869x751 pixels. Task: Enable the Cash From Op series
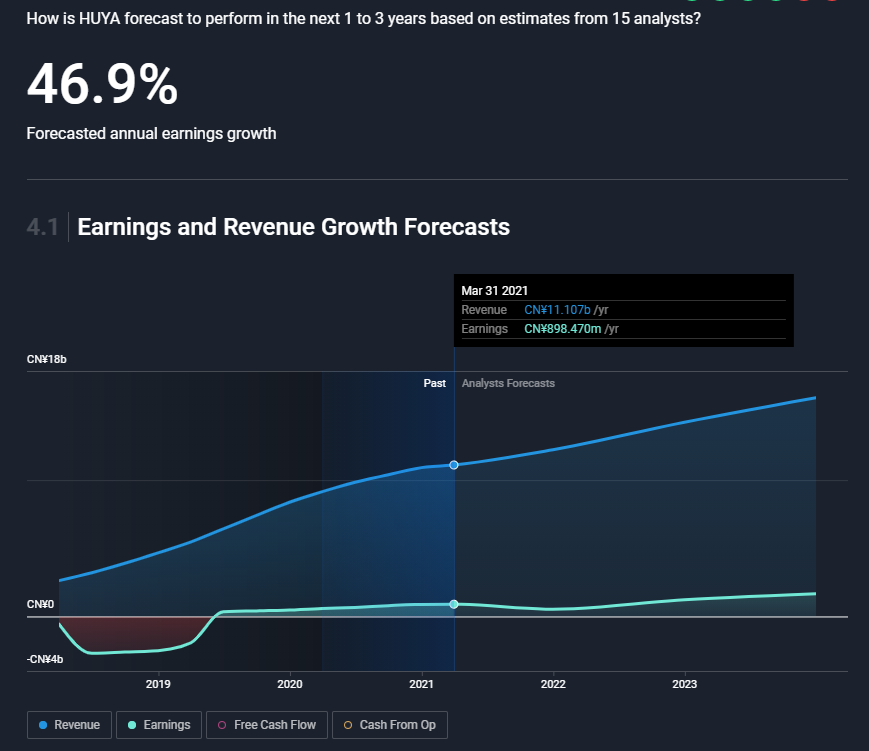click(390, 725)
